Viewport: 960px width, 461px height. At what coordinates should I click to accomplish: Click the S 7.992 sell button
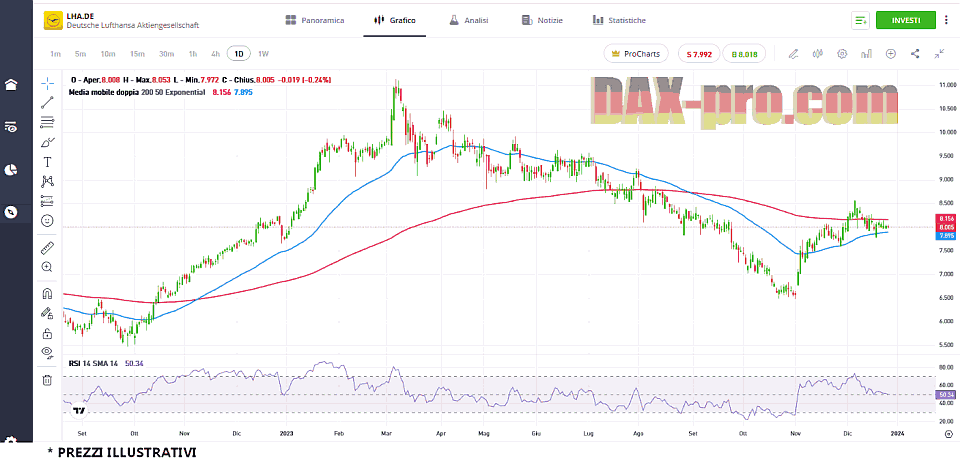coord(699,54)
